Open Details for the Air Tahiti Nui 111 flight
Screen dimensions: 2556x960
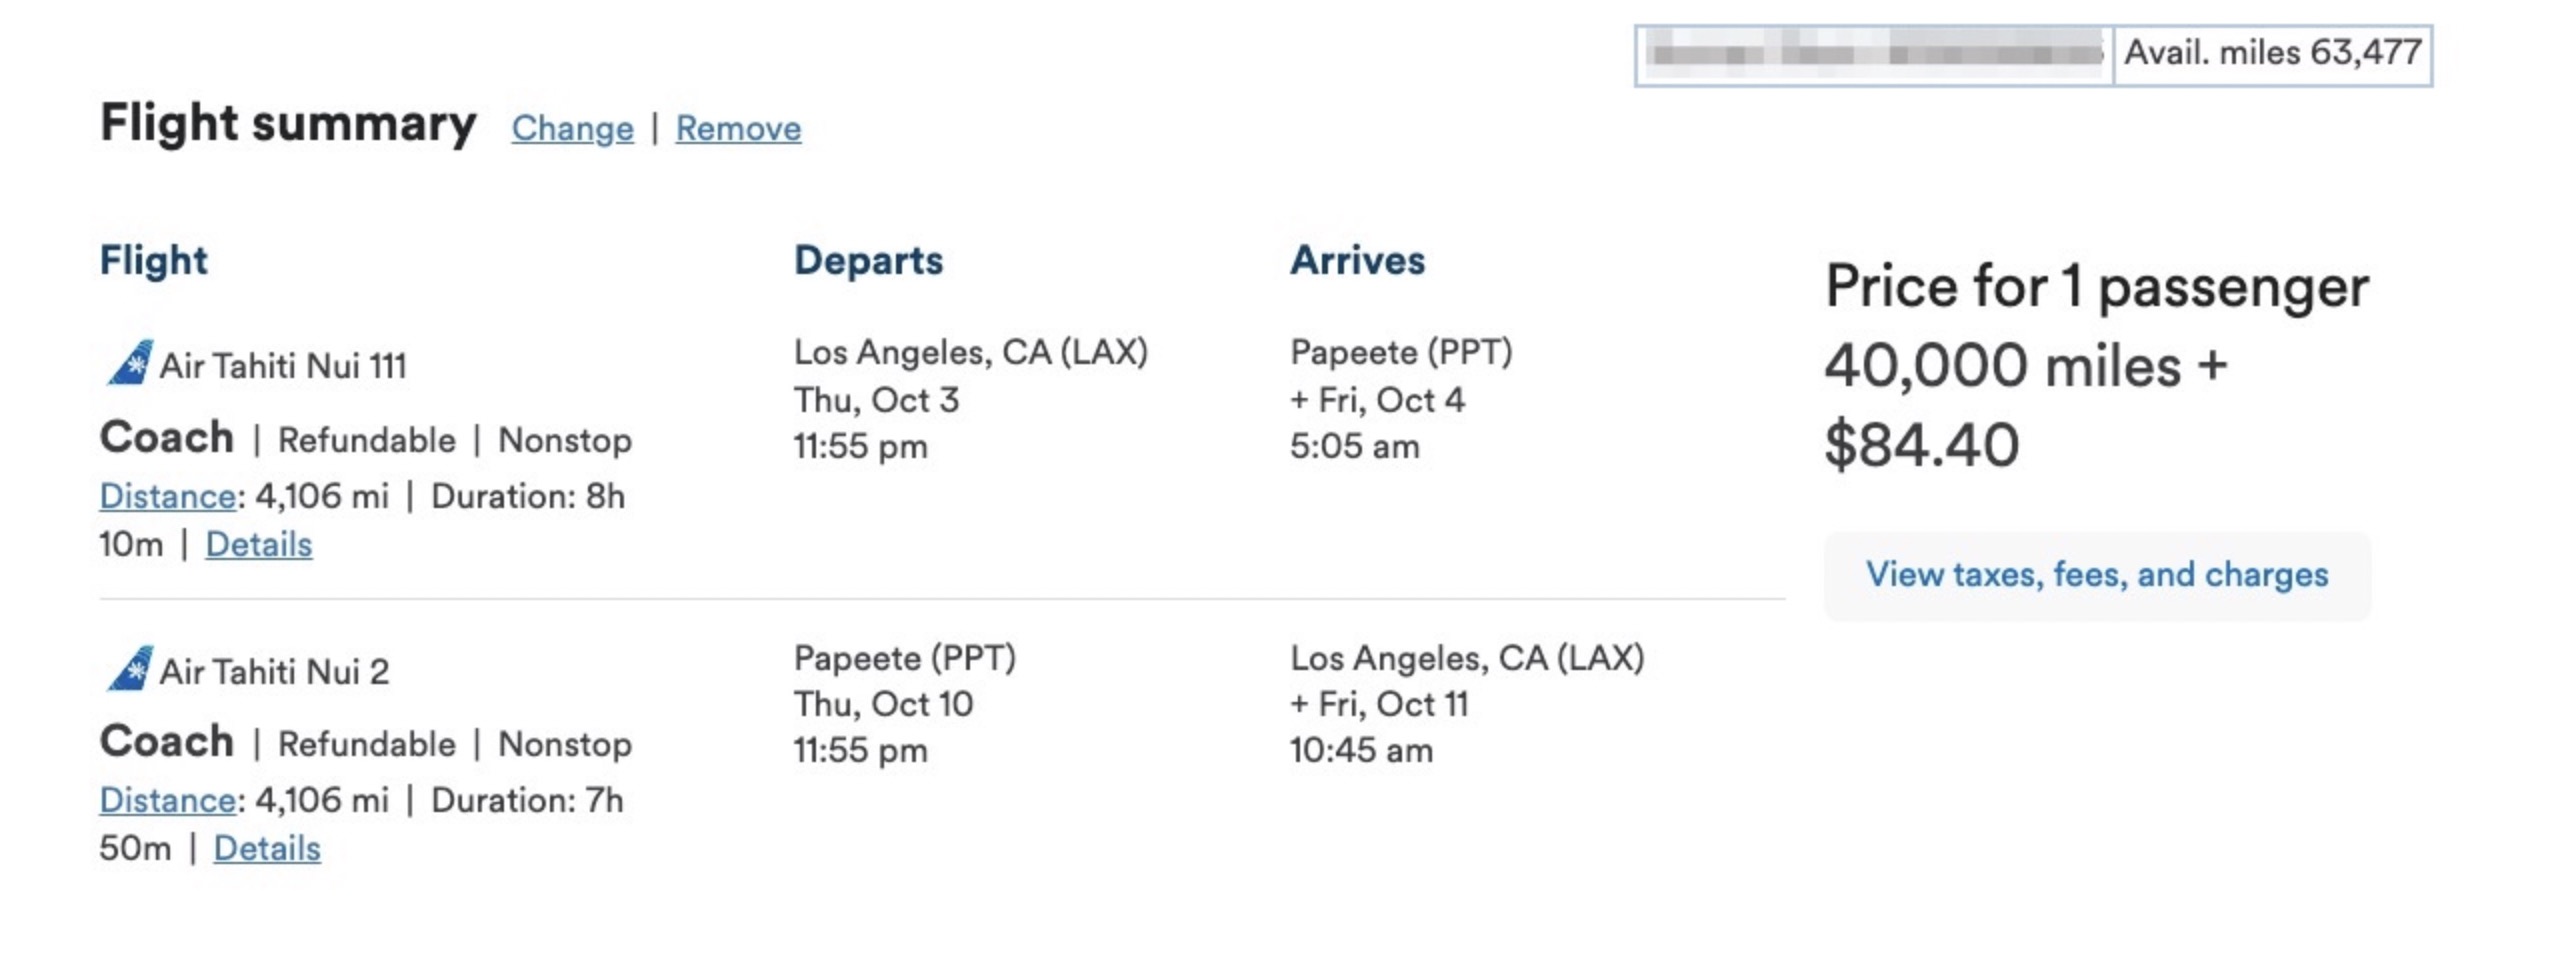(258, 544)
